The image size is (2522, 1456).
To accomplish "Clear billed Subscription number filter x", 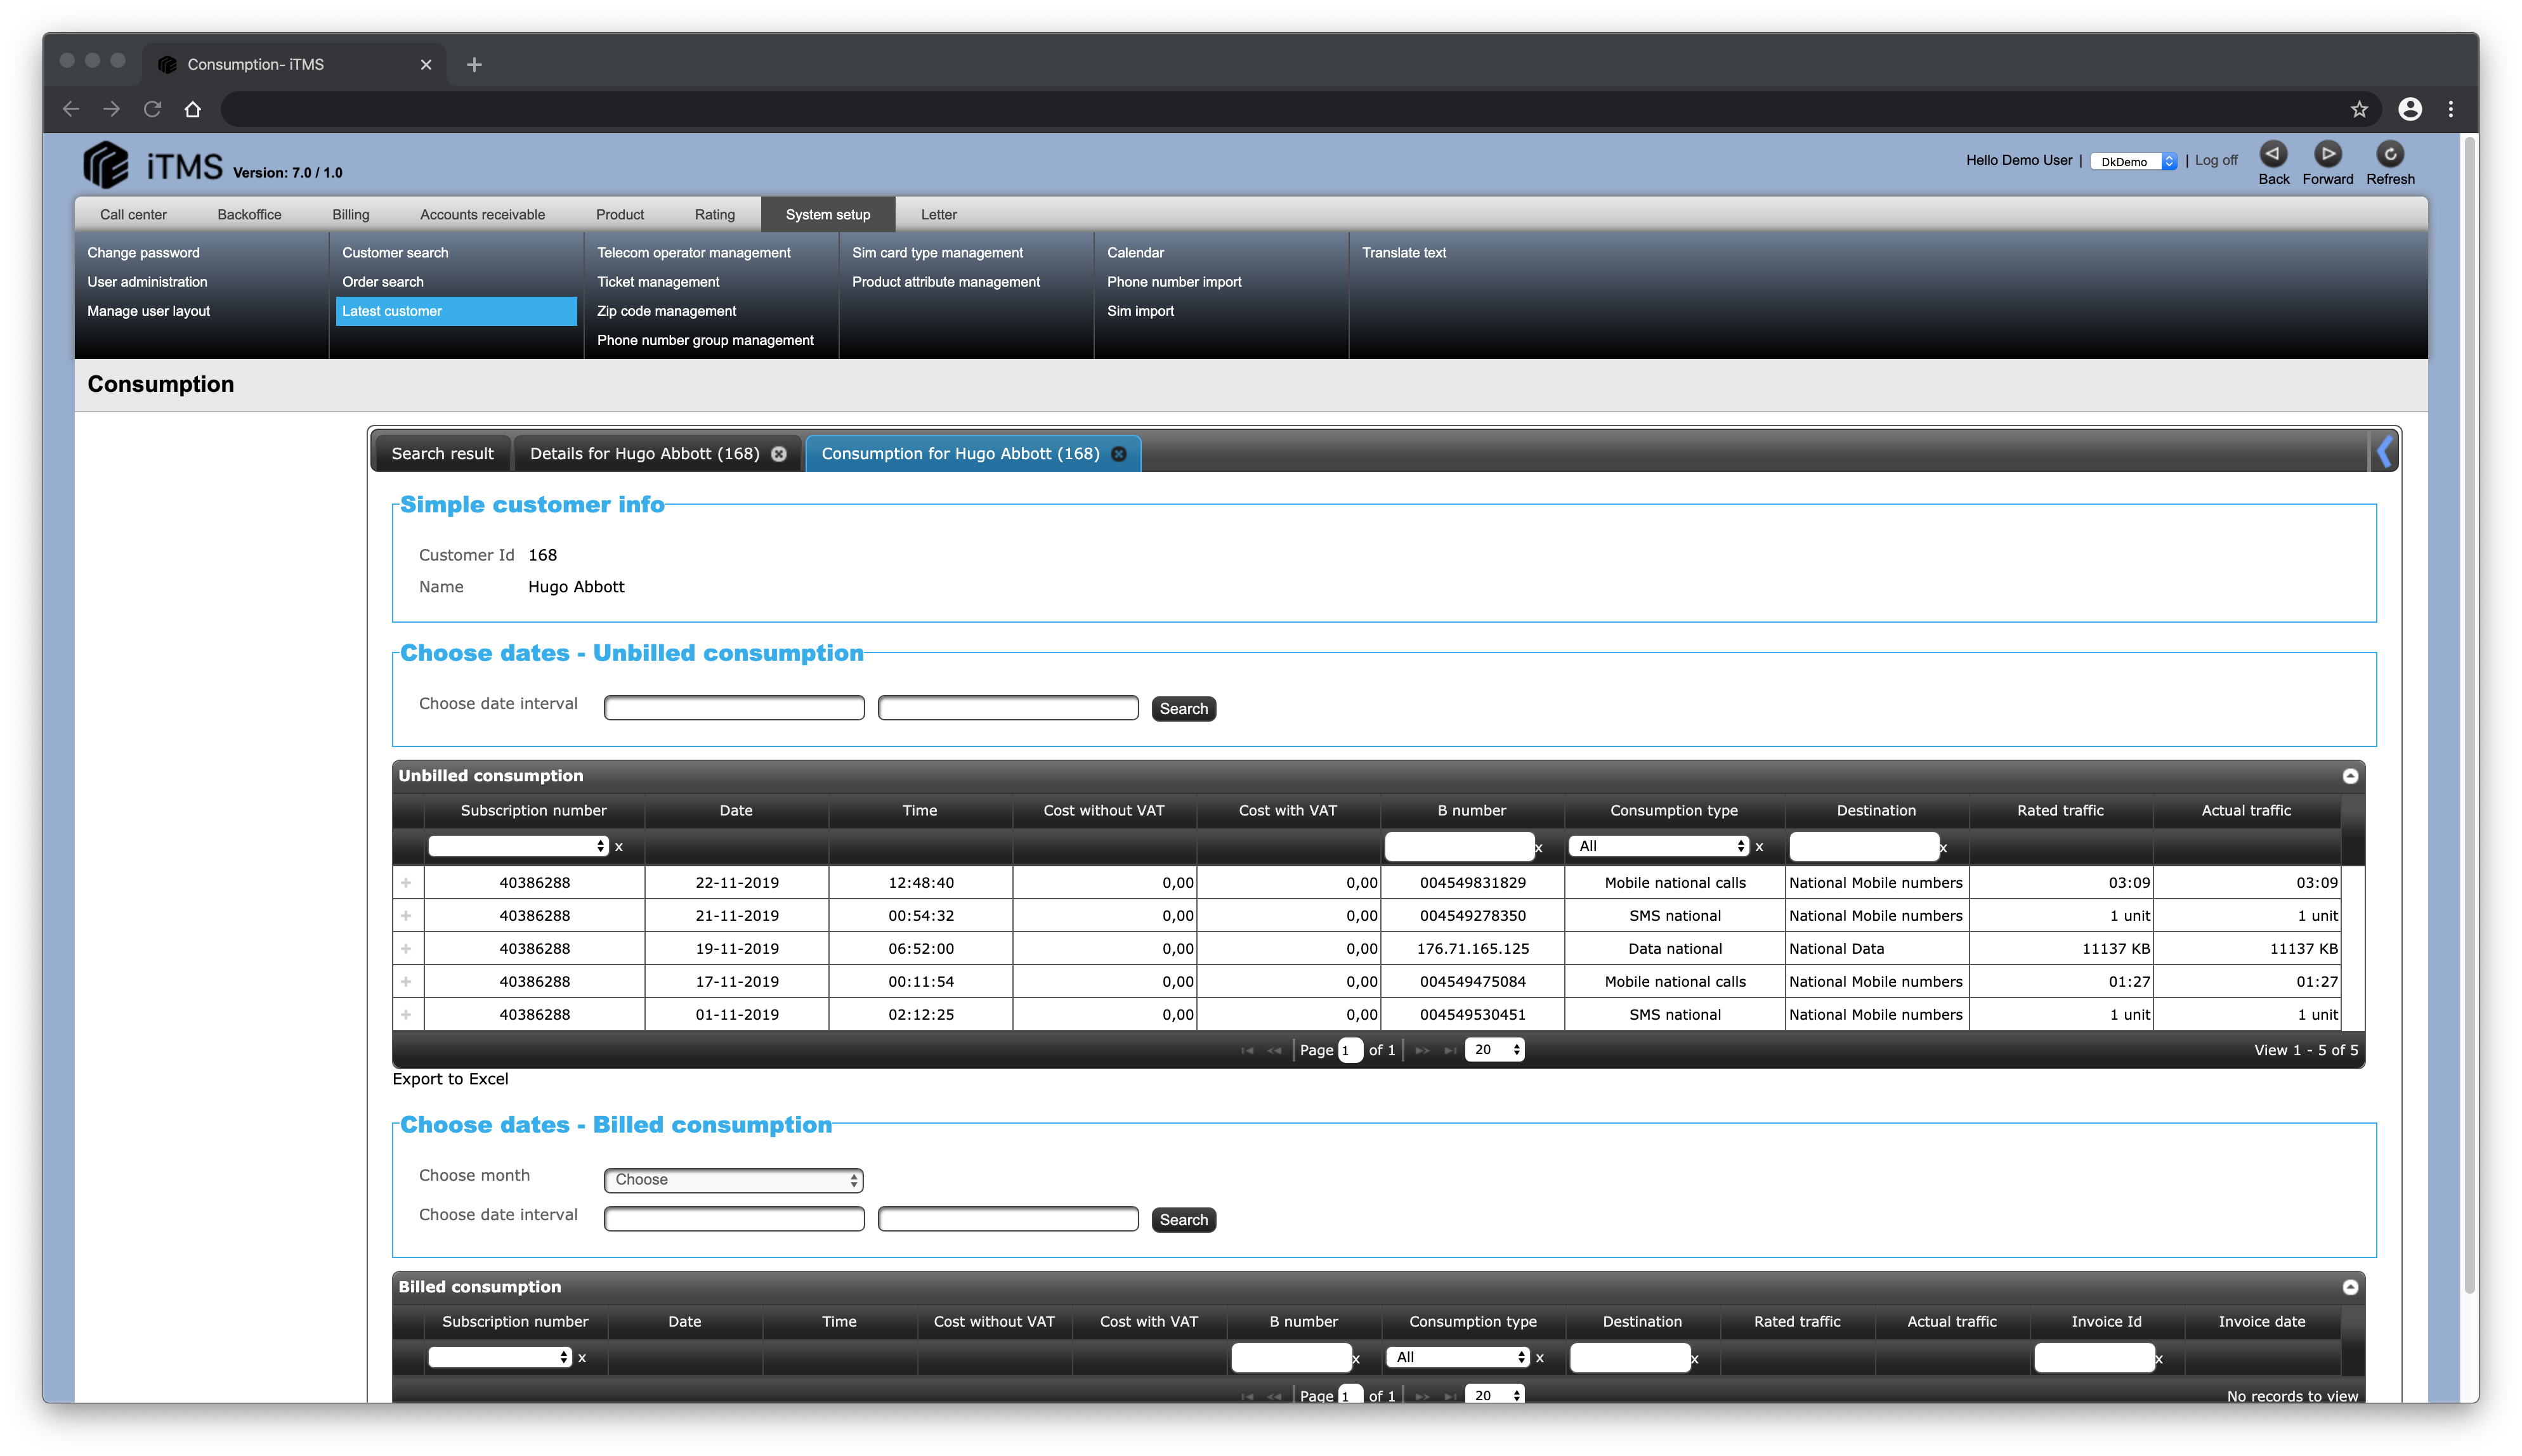I will point(582,1358).
